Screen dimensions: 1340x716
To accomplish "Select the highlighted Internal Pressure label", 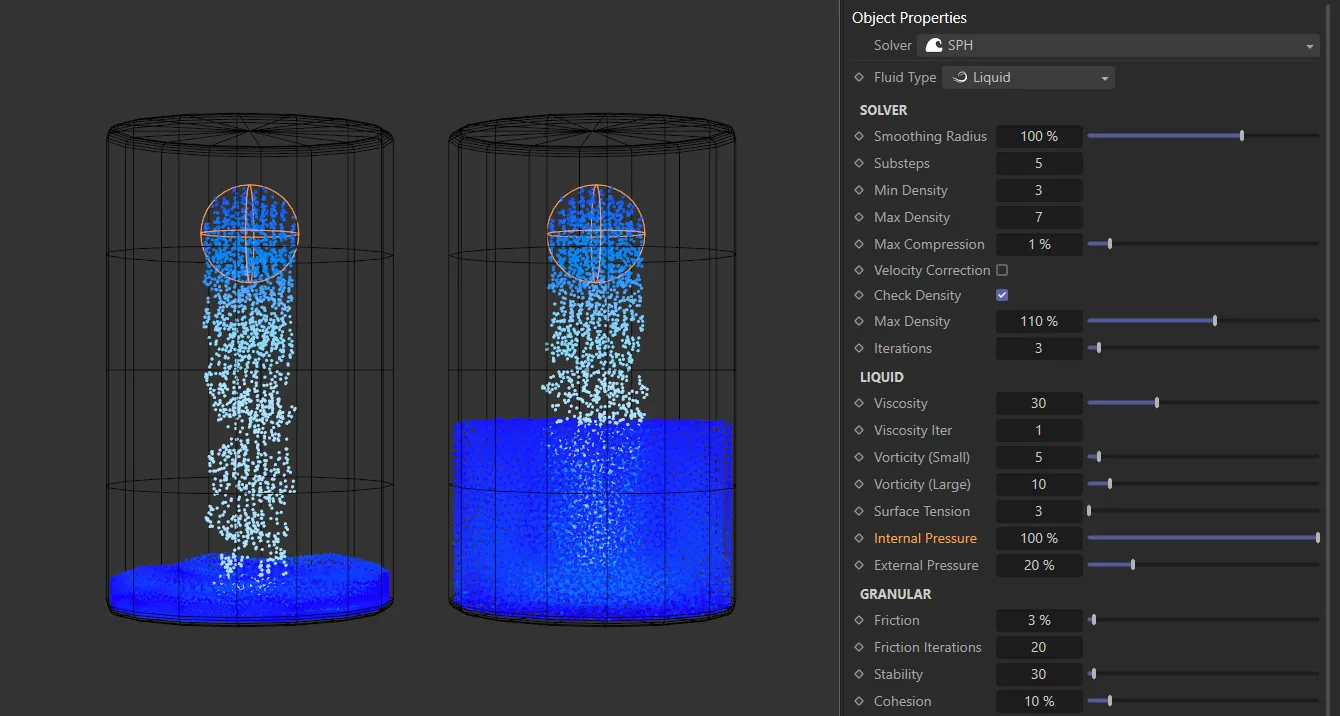I will coord(925,538).
